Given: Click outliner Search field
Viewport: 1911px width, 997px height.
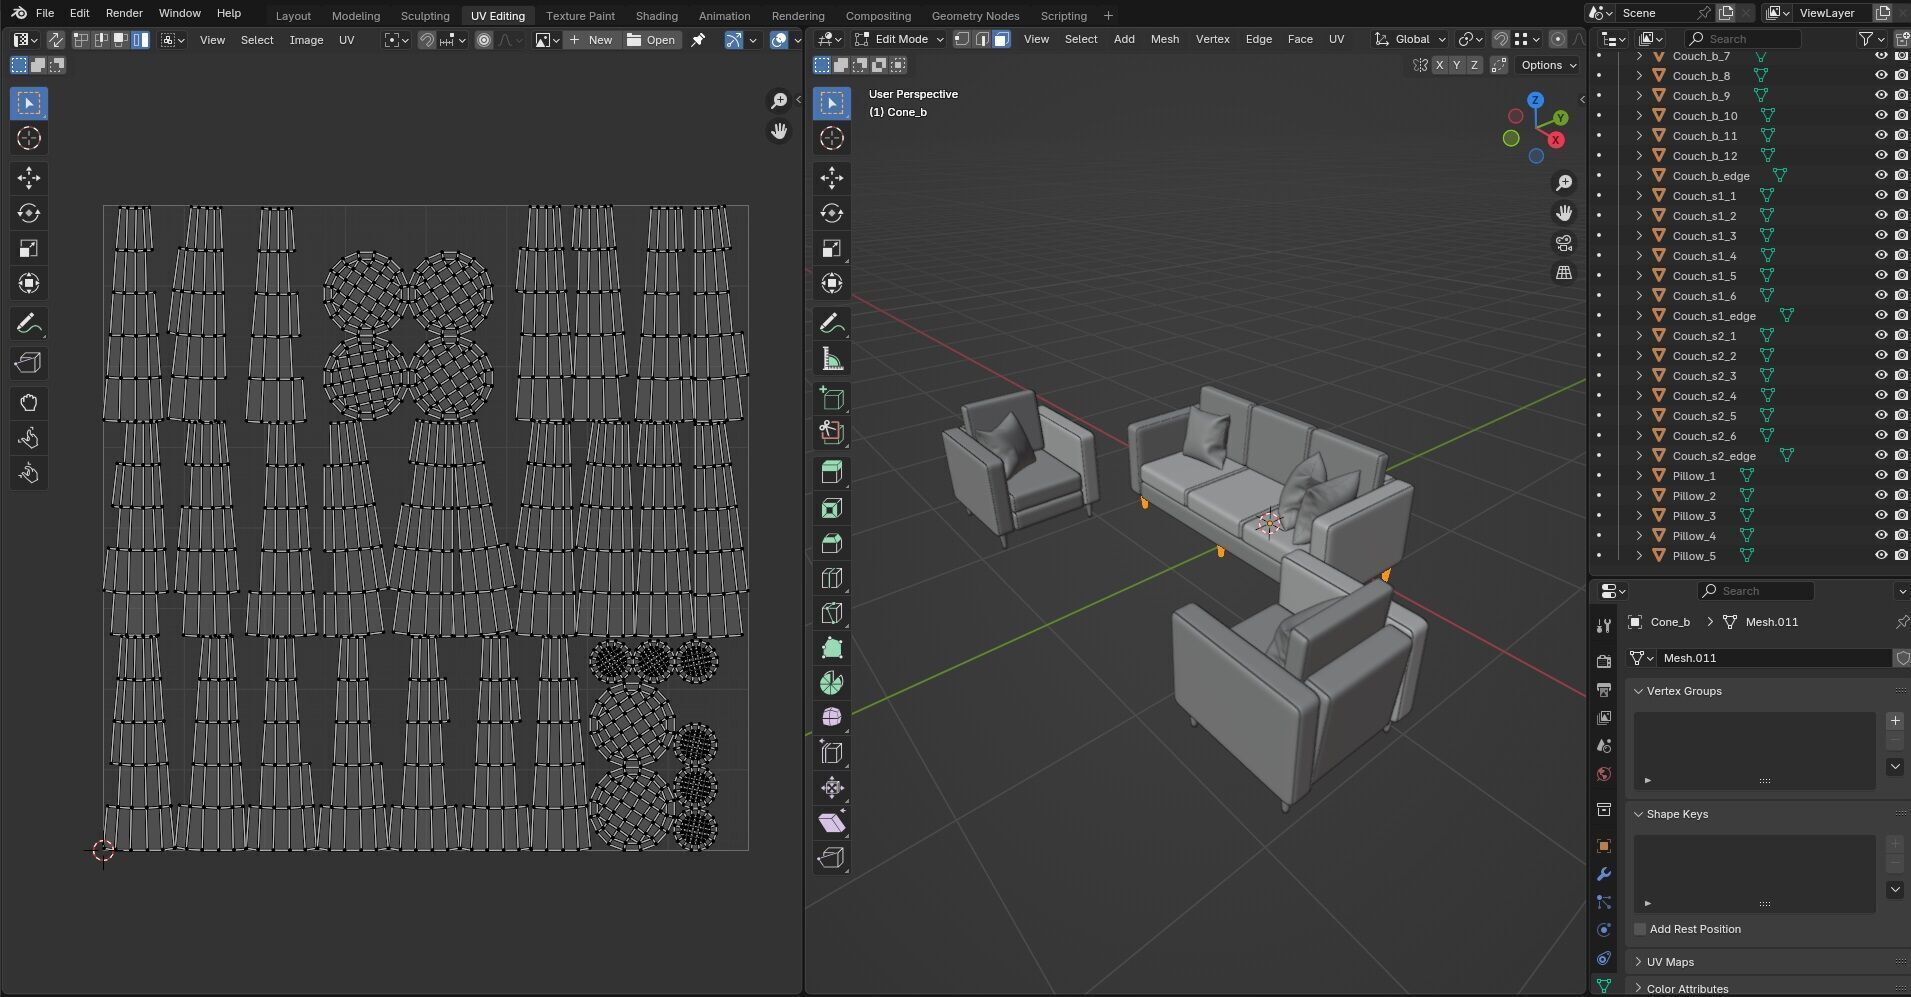Looking at the screenshot, I should [1742, 39].
